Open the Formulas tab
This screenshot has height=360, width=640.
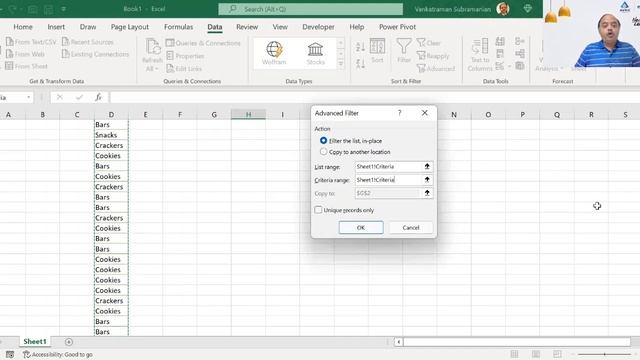[178, 27]
